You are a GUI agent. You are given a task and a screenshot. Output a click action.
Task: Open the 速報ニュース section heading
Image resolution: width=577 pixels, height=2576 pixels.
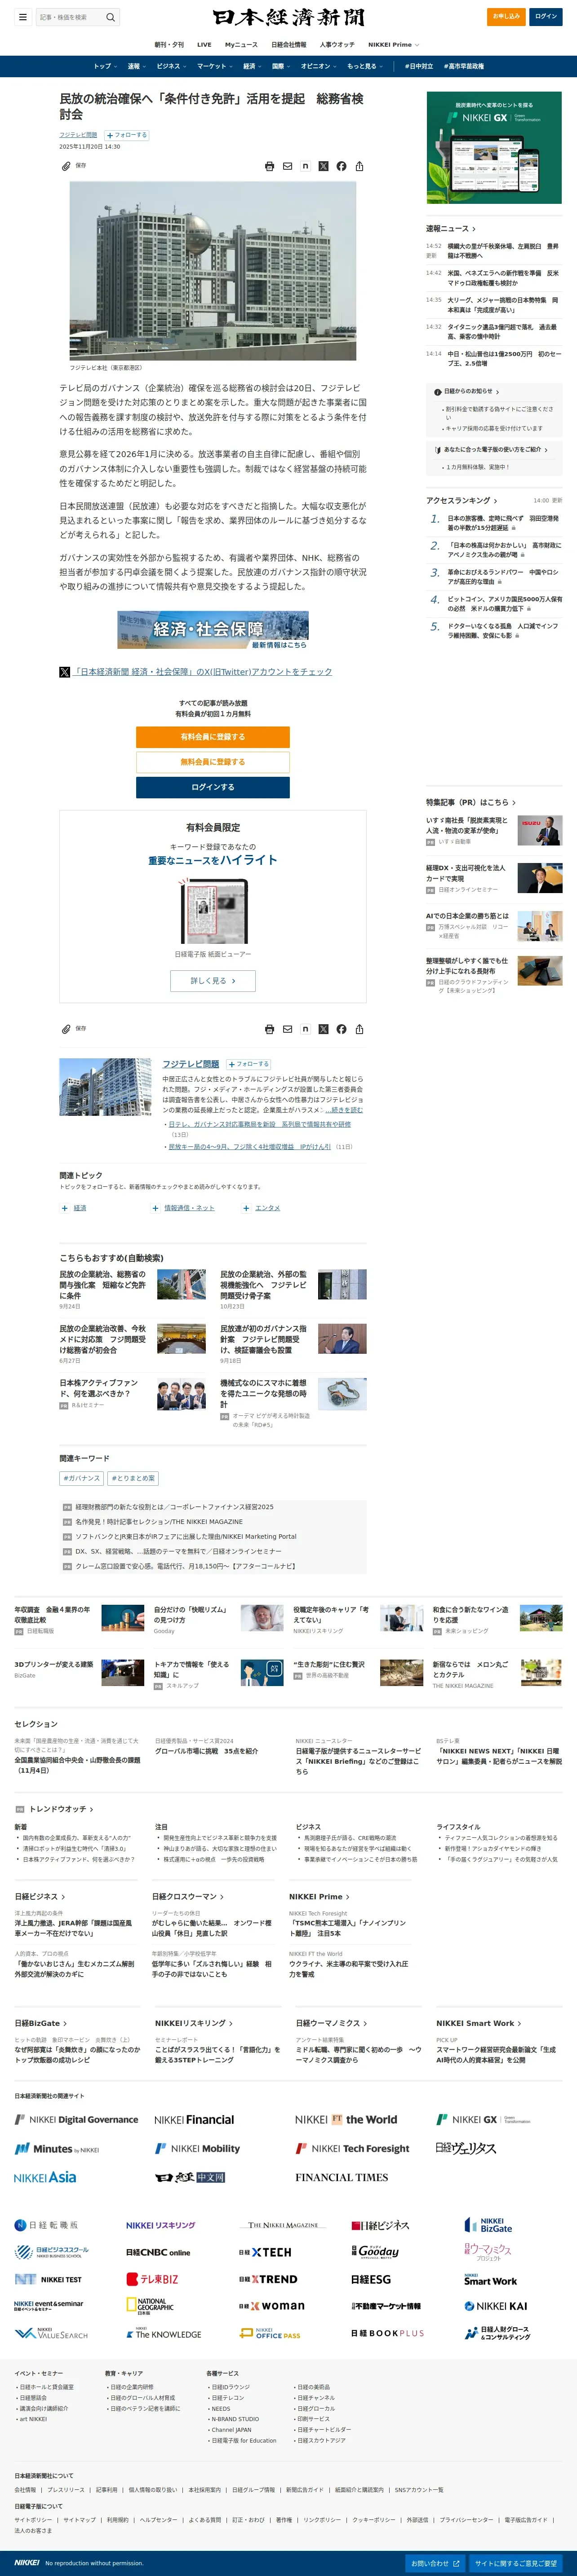point(451,229)
